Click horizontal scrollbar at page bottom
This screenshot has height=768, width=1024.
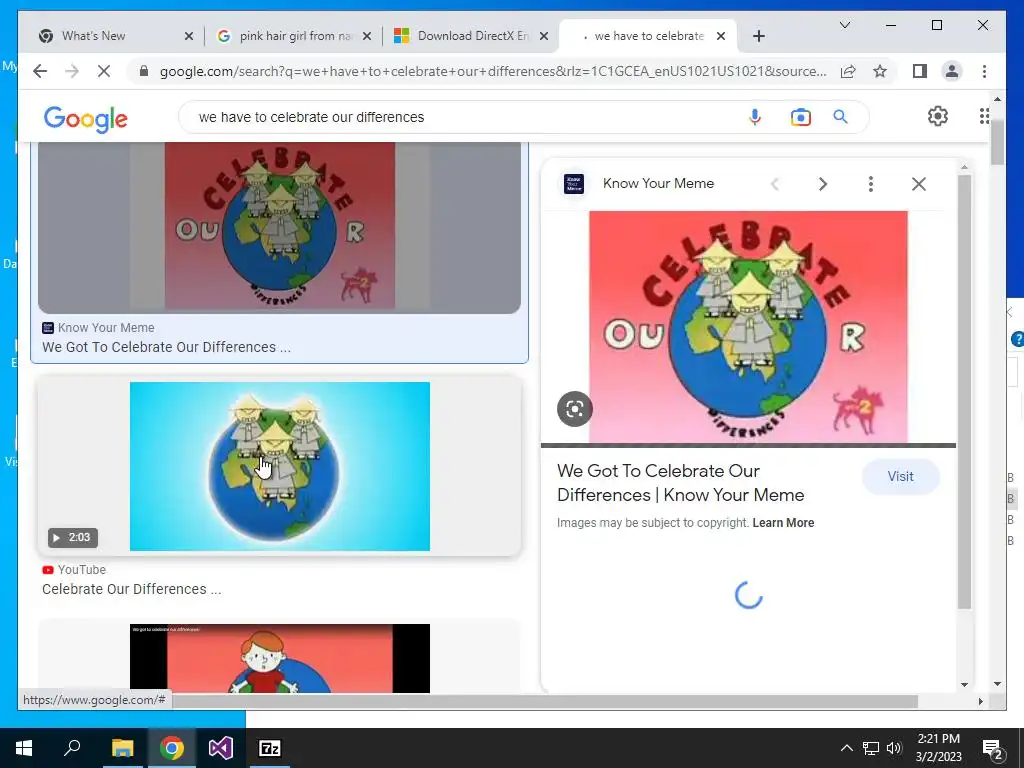[545, 701]
